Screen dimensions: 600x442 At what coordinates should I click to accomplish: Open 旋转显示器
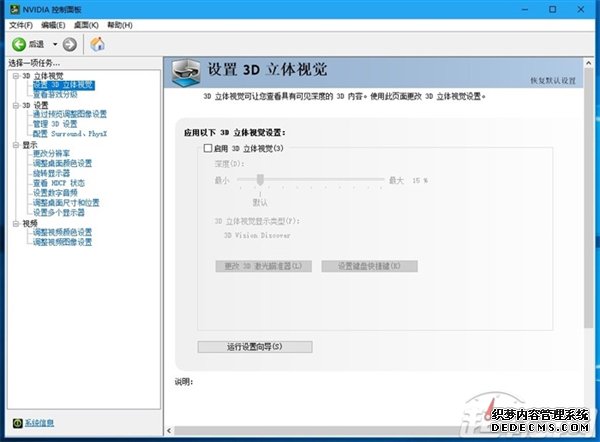click(51, 173)
